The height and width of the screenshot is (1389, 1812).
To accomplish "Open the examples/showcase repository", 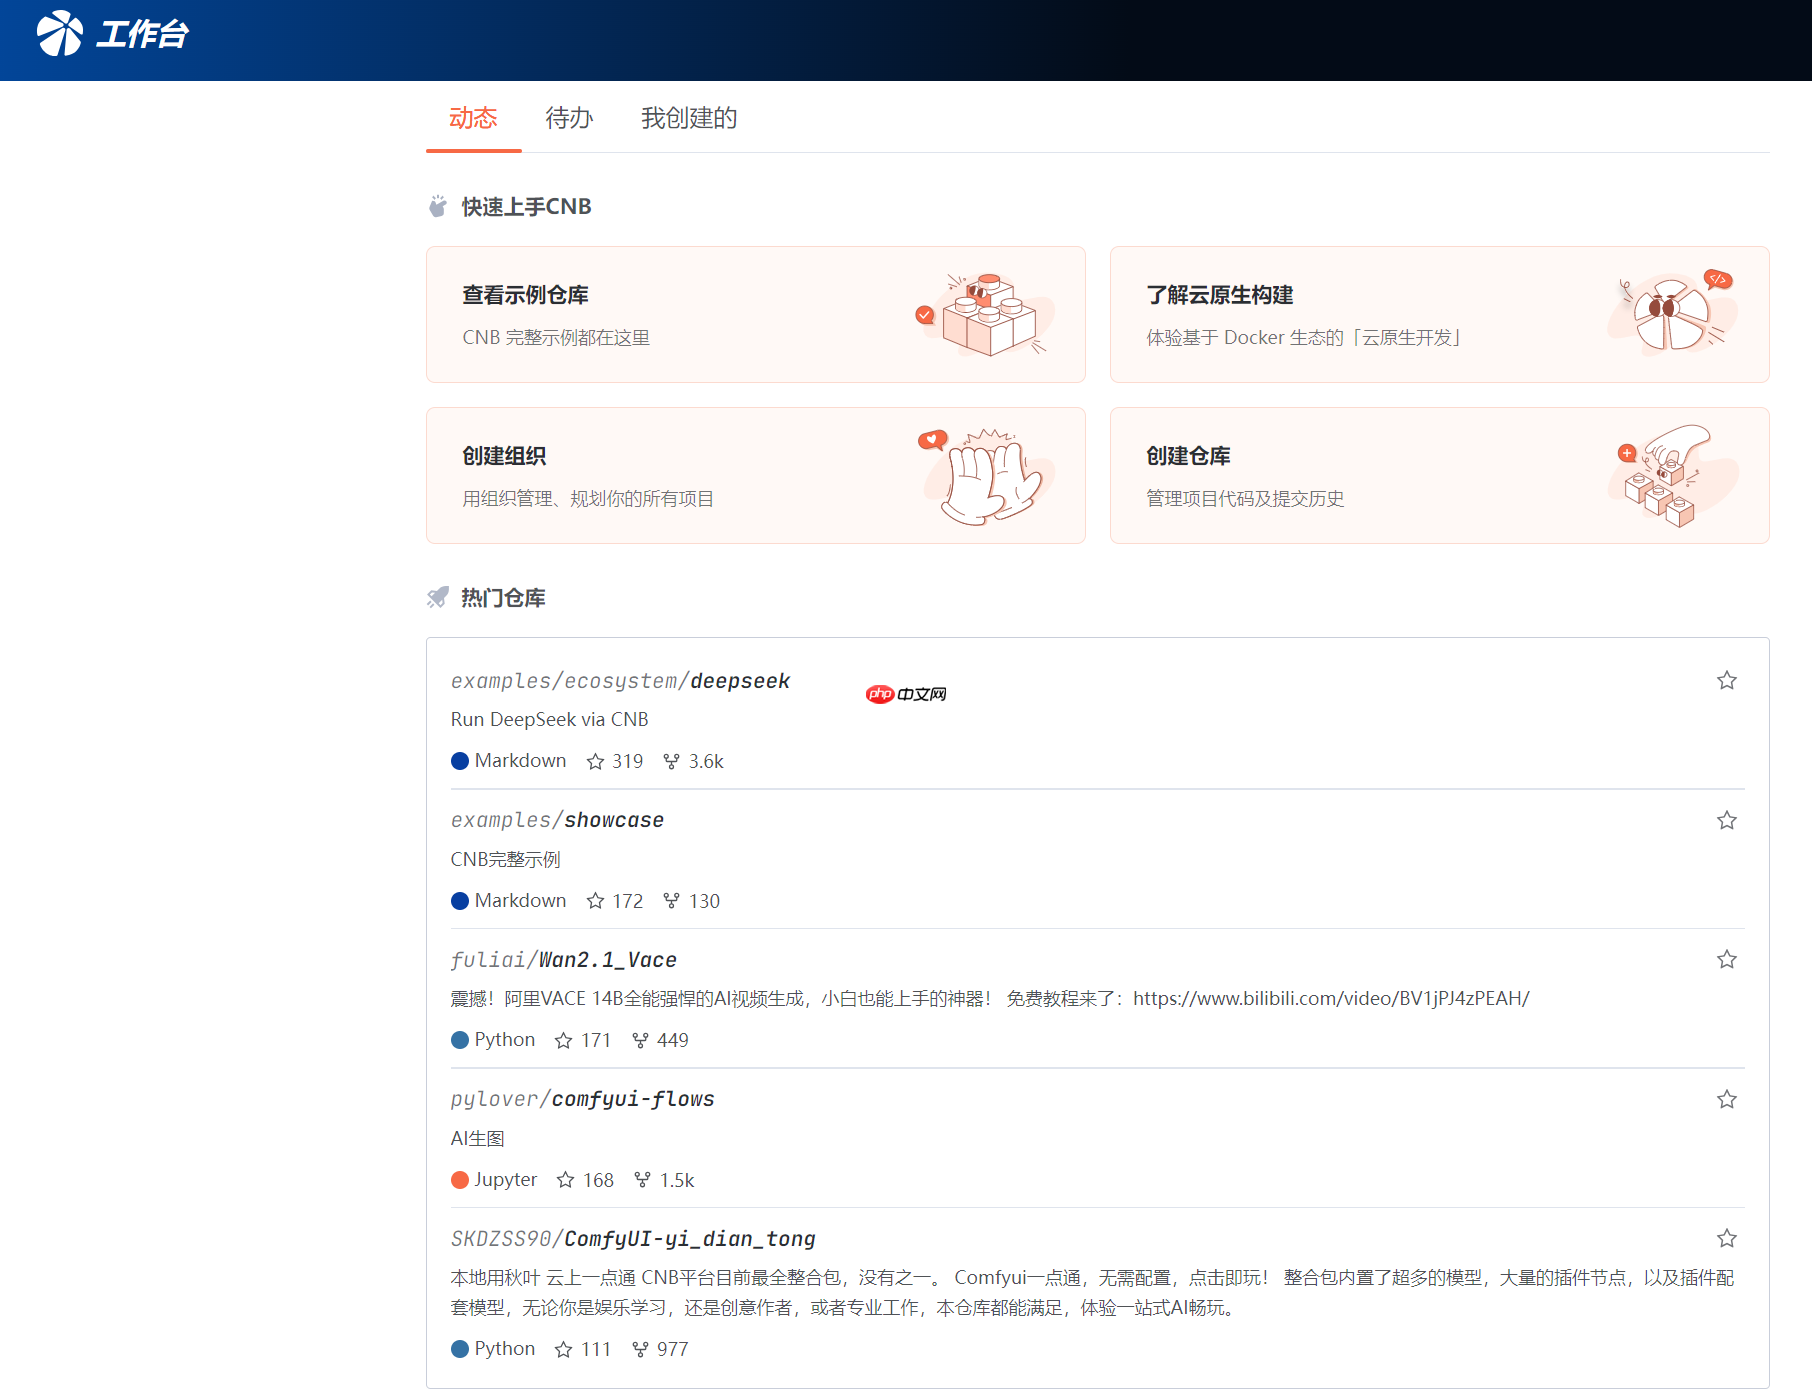I will (x=557, y=819).
